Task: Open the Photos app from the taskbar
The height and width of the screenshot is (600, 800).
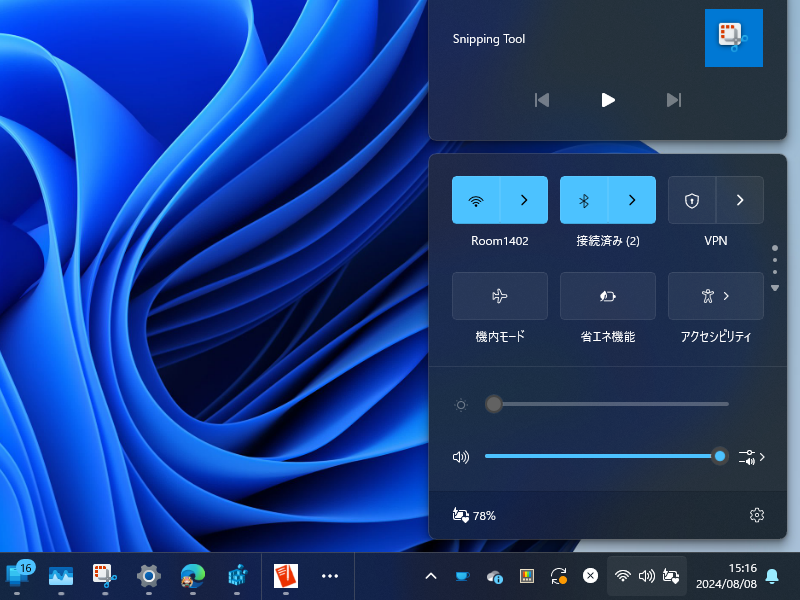Action: [x=60, y=576]
